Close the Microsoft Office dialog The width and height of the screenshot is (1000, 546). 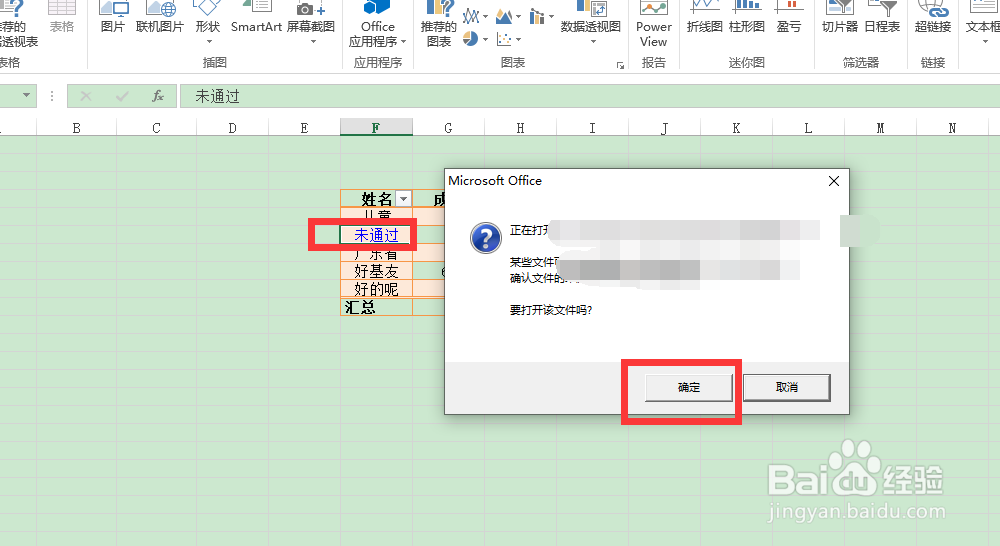pyautogui.click(x=834, y=181)
